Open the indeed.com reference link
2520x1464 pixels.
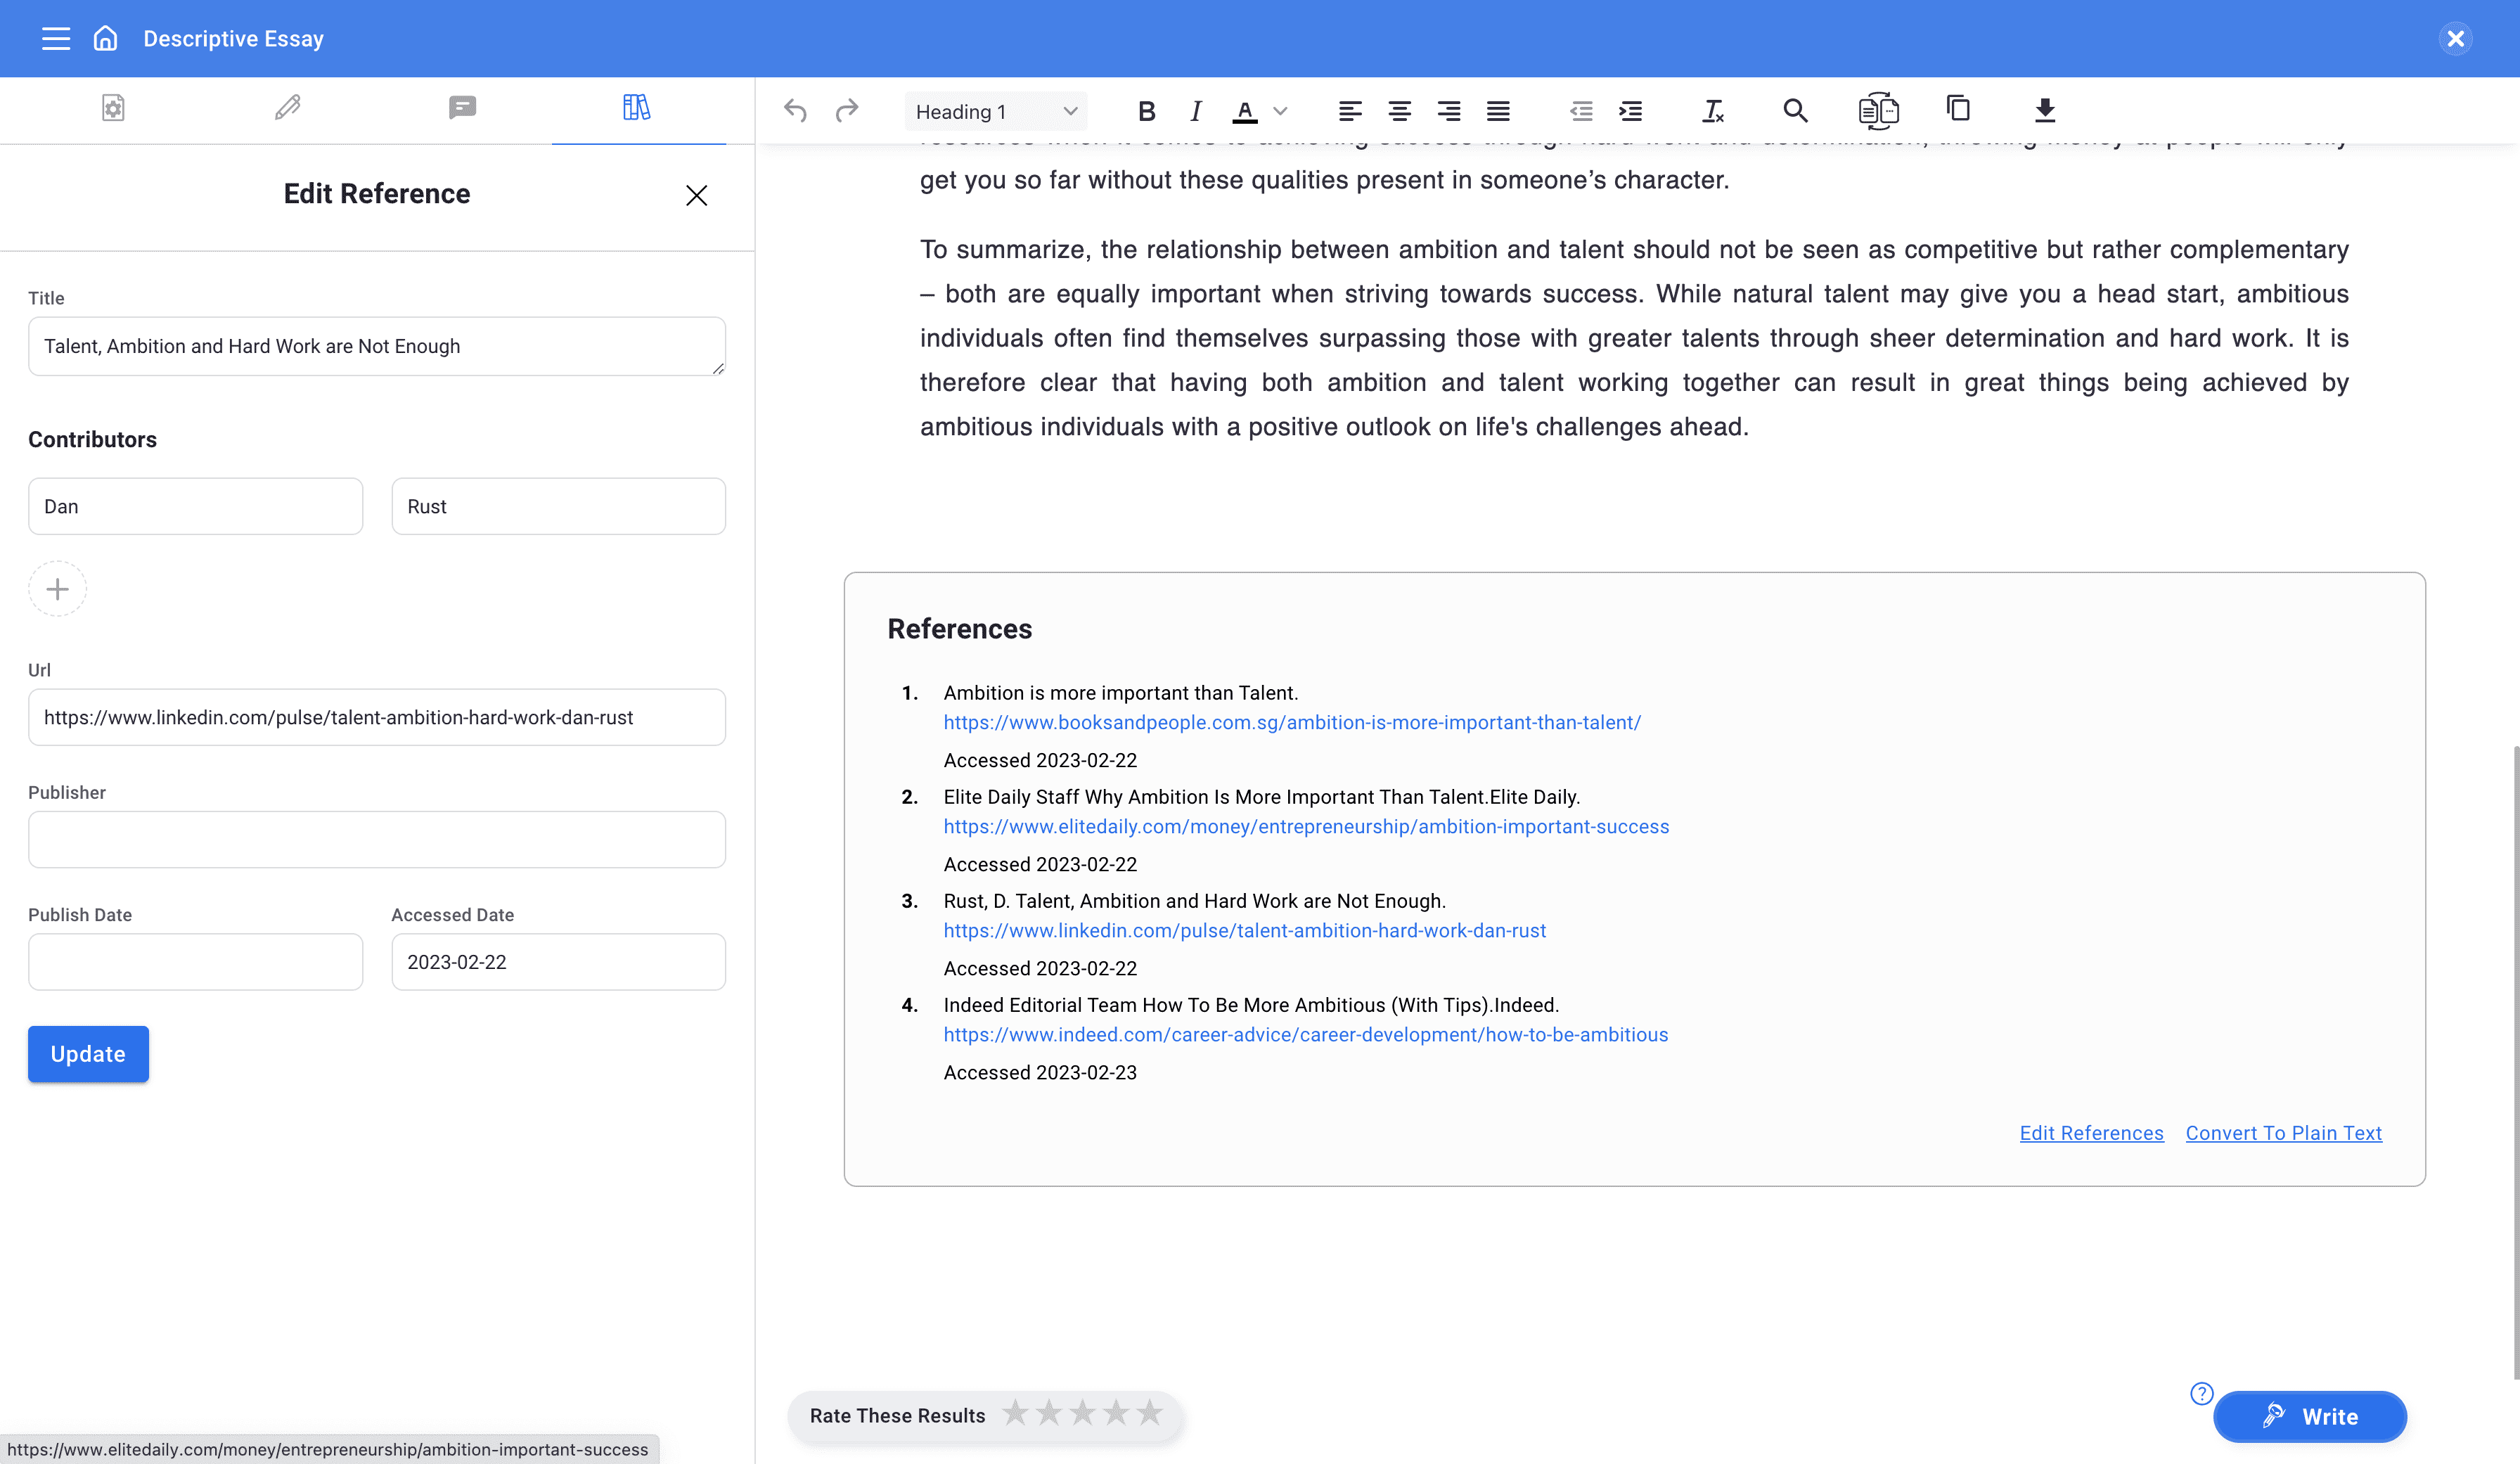click(x=1306, y=1034)
